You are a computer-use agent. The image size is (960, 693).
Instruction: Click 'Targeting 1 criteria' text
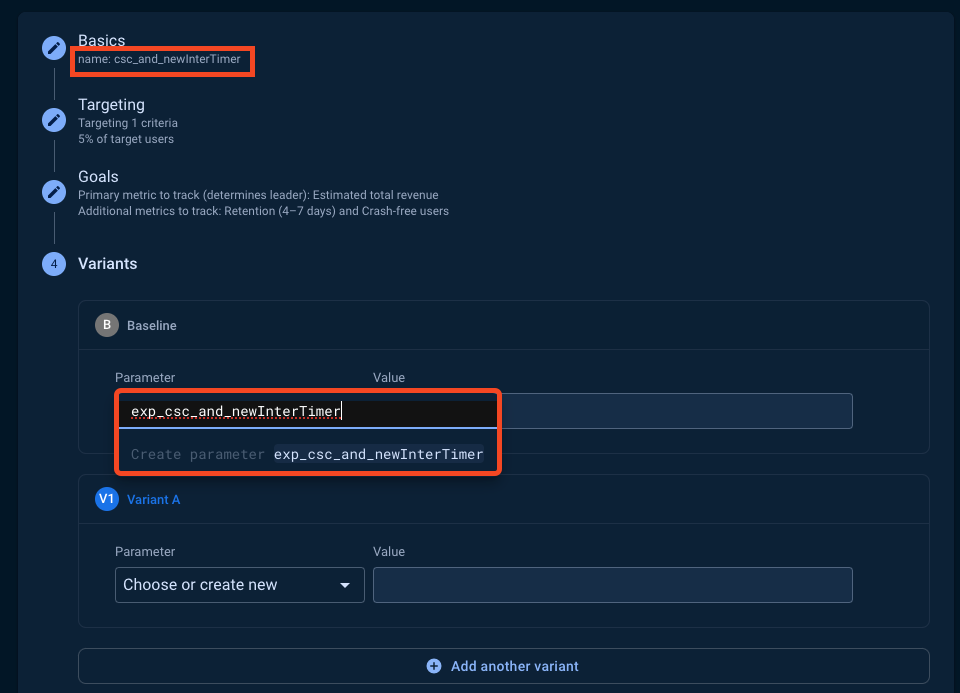pyautogui.click(x=127, y=123)
